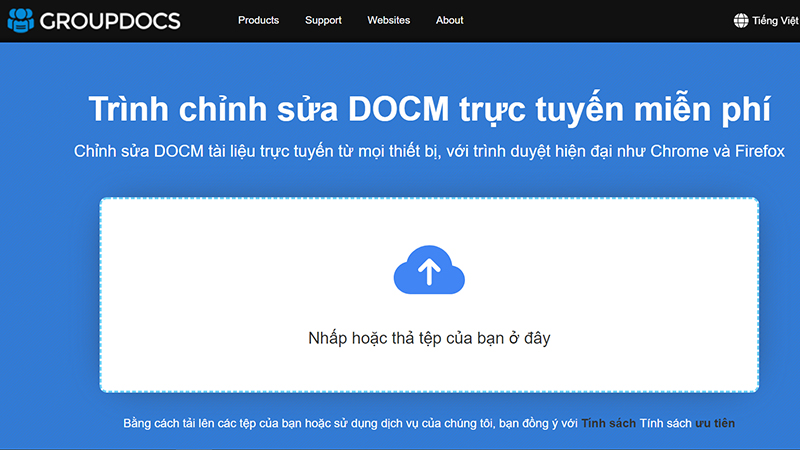
Task: Click the GroupDocs logo icon
Action: coord(20,20)
